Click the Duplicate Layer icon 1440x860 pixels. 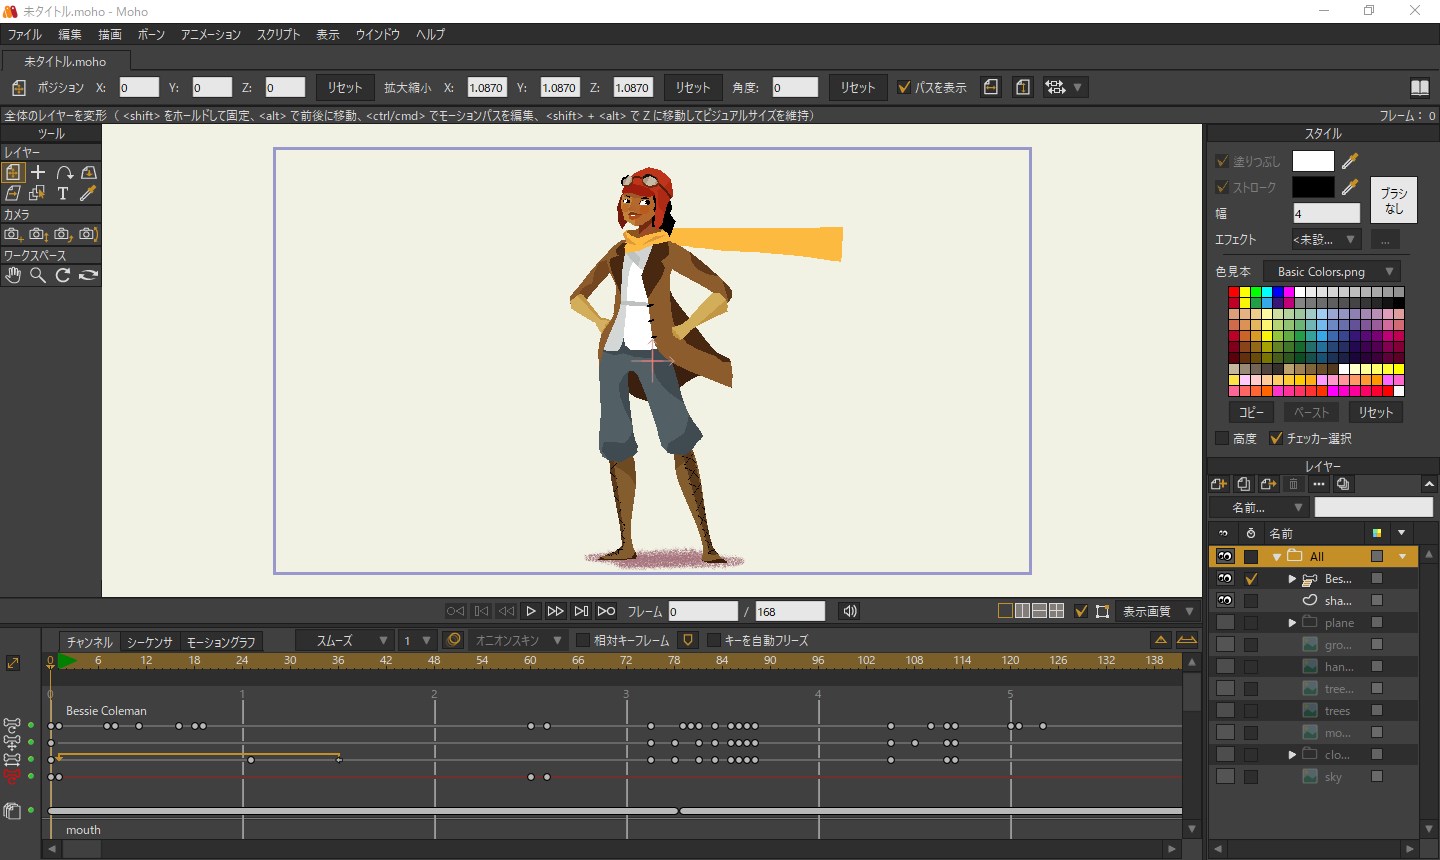pos(1244,484)
